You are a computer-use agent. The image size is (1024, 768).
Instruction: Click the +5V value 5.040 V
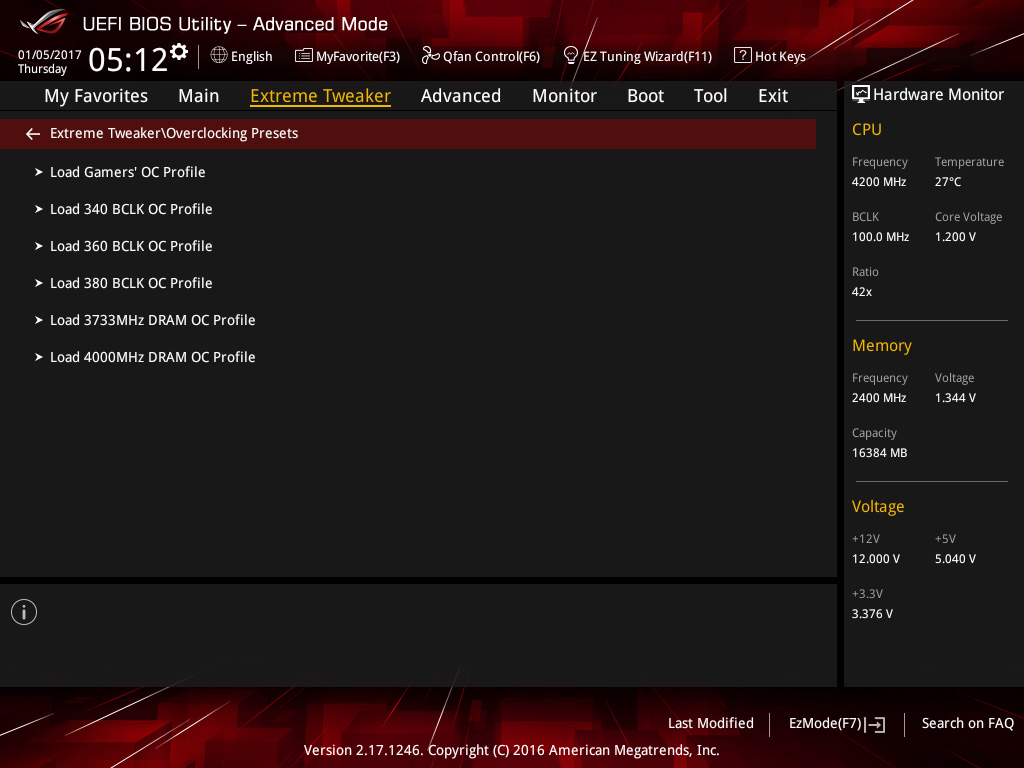(x=955, y=559)
